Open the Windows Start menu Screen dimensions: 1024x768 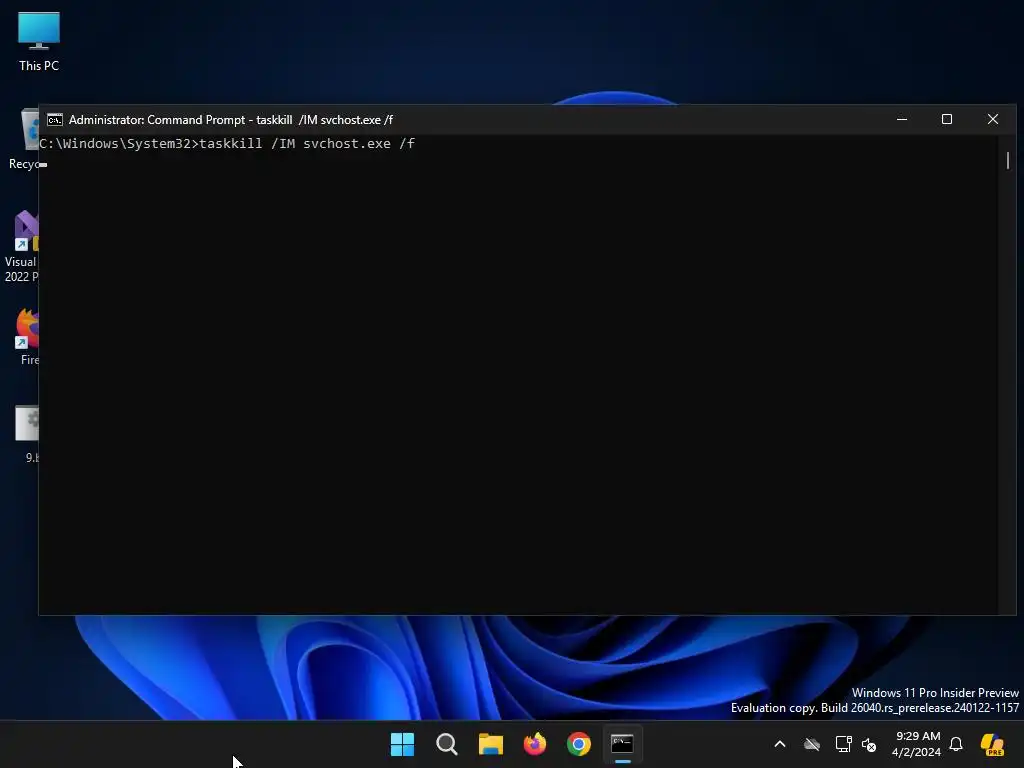tap(402, 744)
